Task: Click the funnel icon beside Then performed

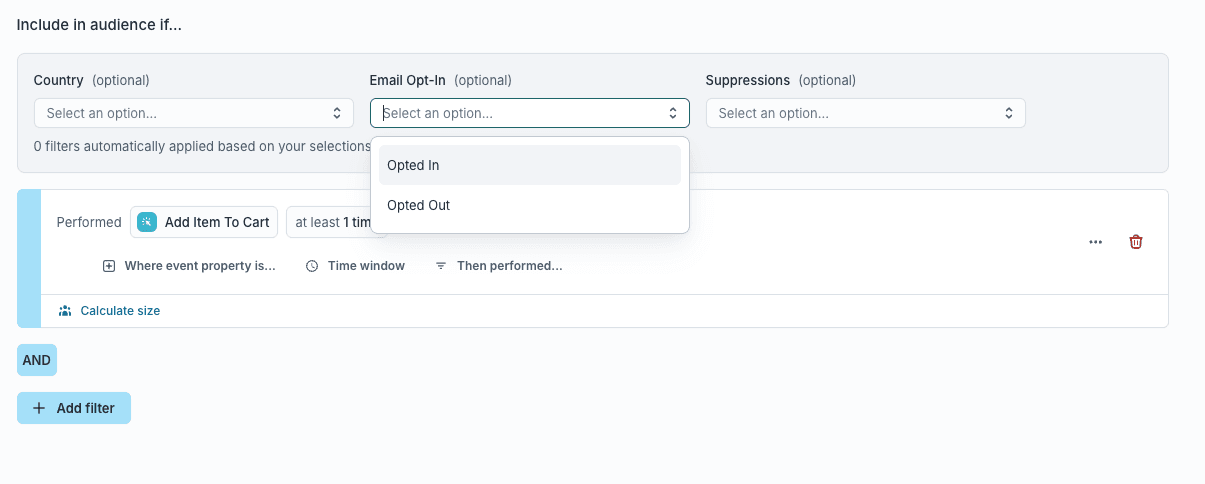Action: click(441, 266)
